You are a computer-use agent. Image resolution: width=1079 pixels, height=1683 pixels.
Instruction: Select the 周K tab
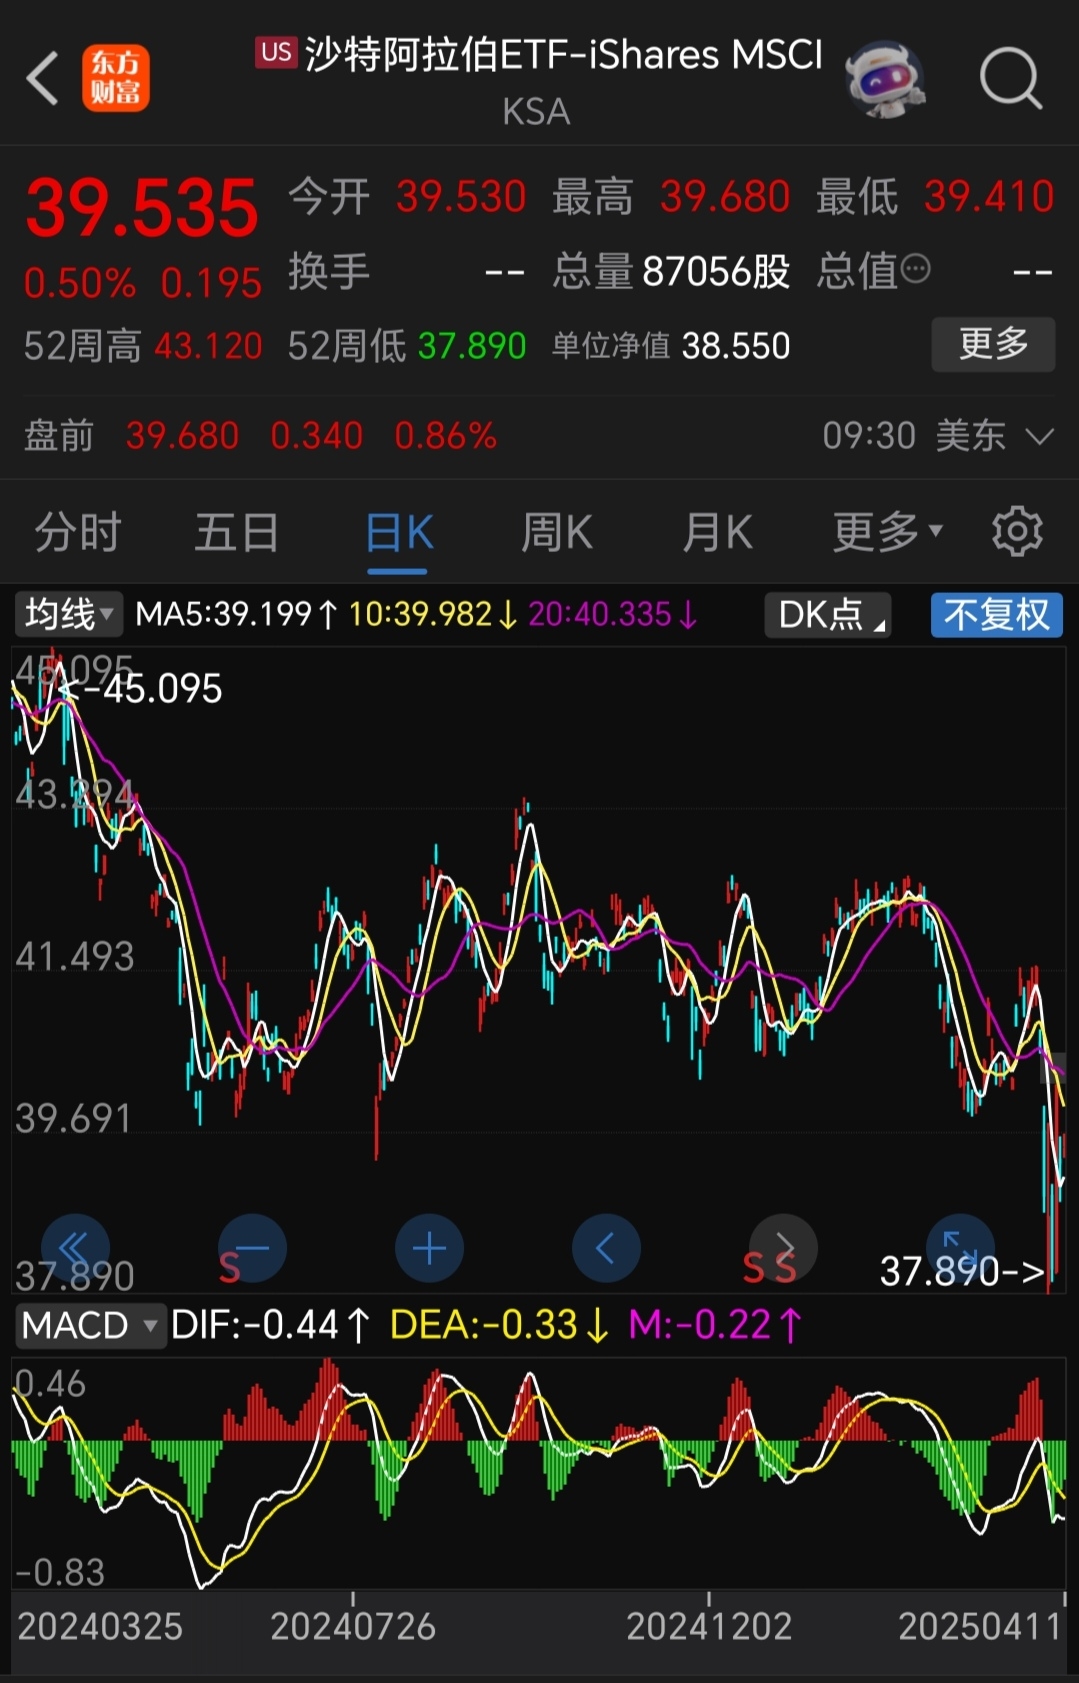click(557, 531)
